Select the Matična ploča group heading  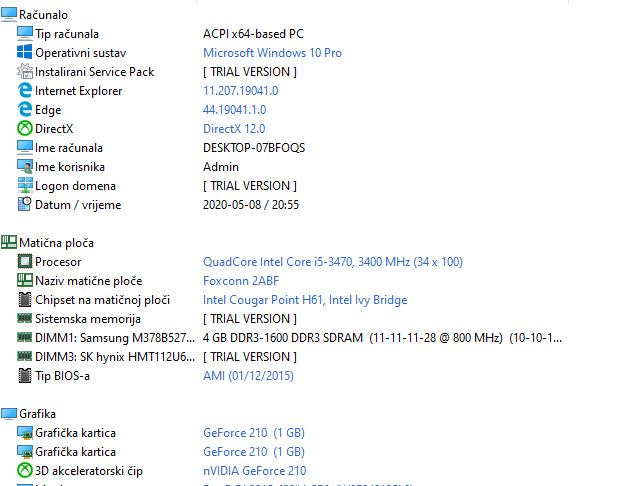click(x=56, y=243)
